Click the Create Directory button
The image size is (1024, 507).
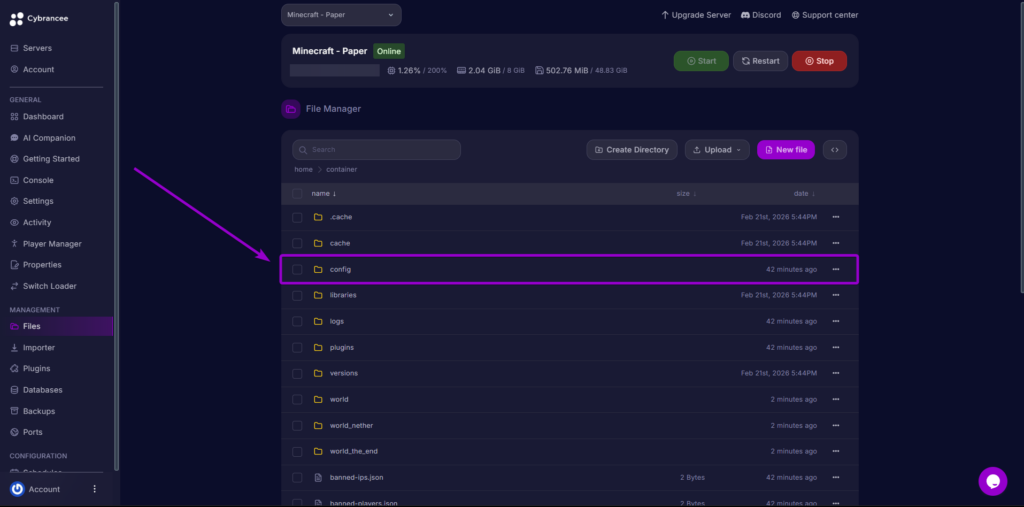coord(632,150)
